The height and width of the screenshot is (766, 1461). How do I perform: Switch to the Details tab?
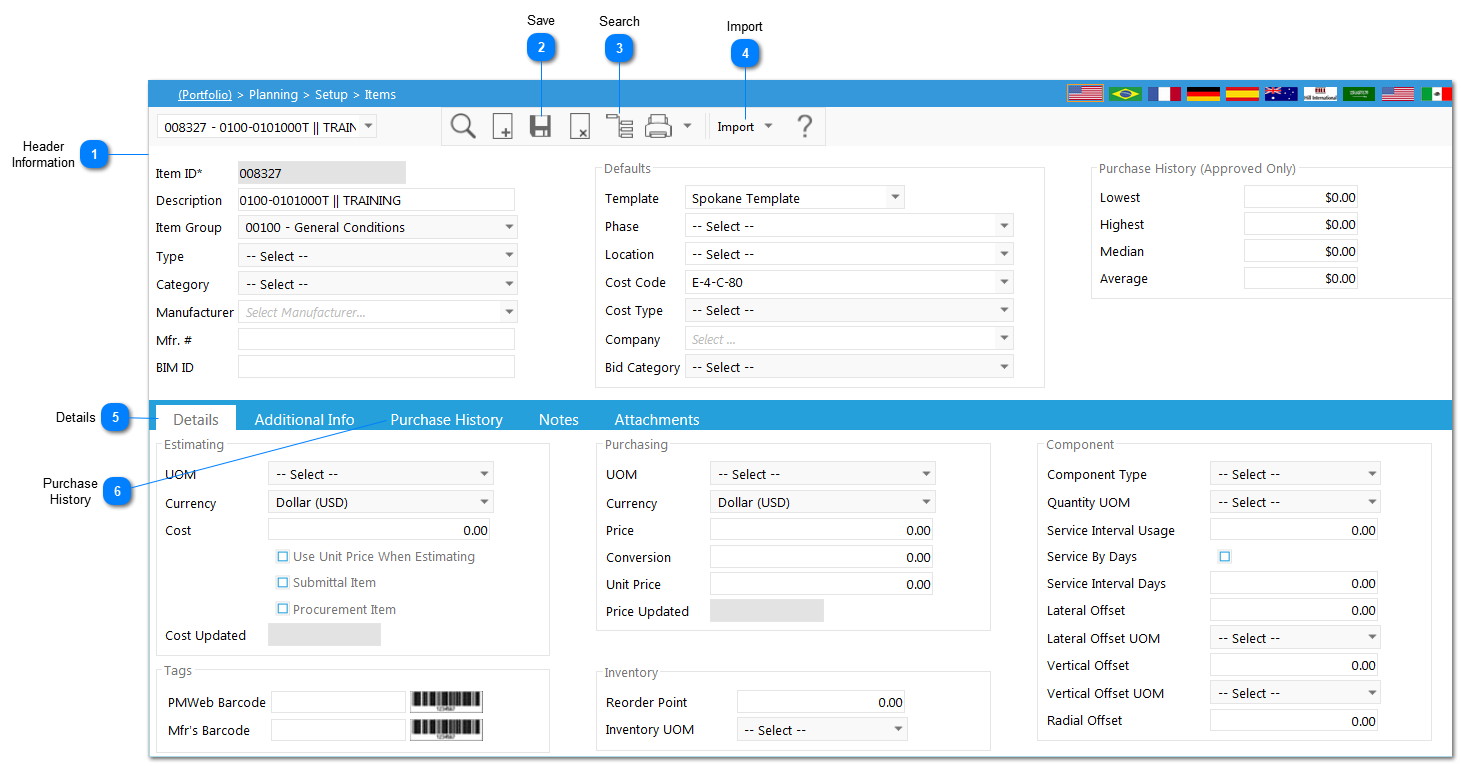pos(196,419)
